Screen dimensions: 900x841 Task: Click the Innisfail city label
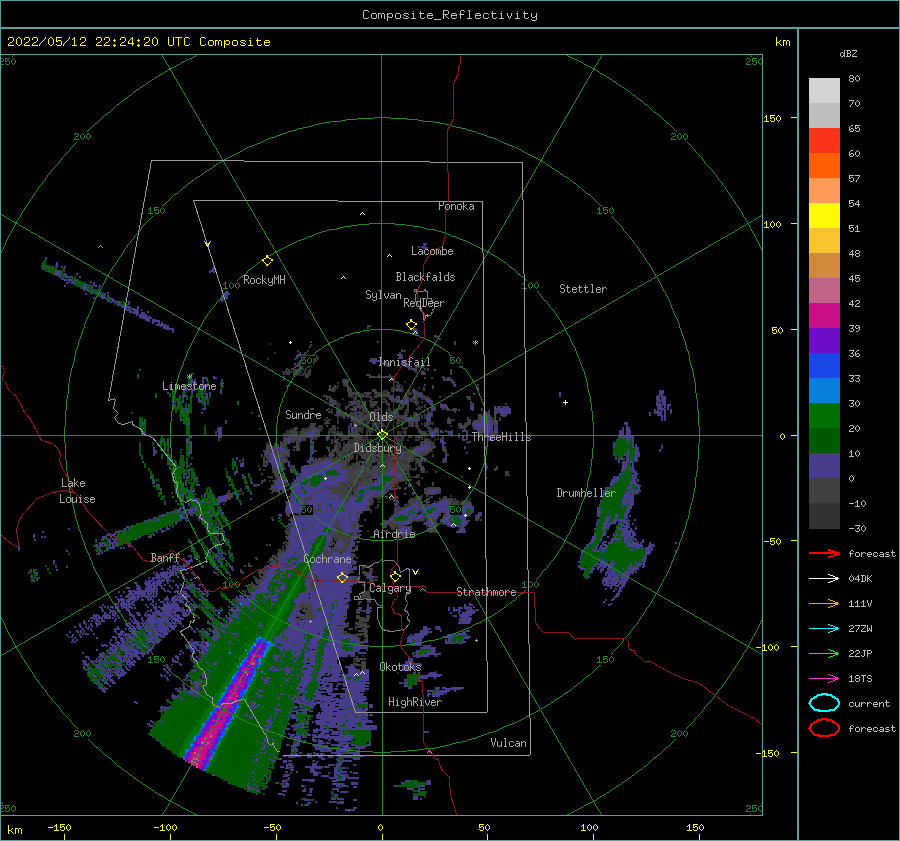click(x=404, y=362)
